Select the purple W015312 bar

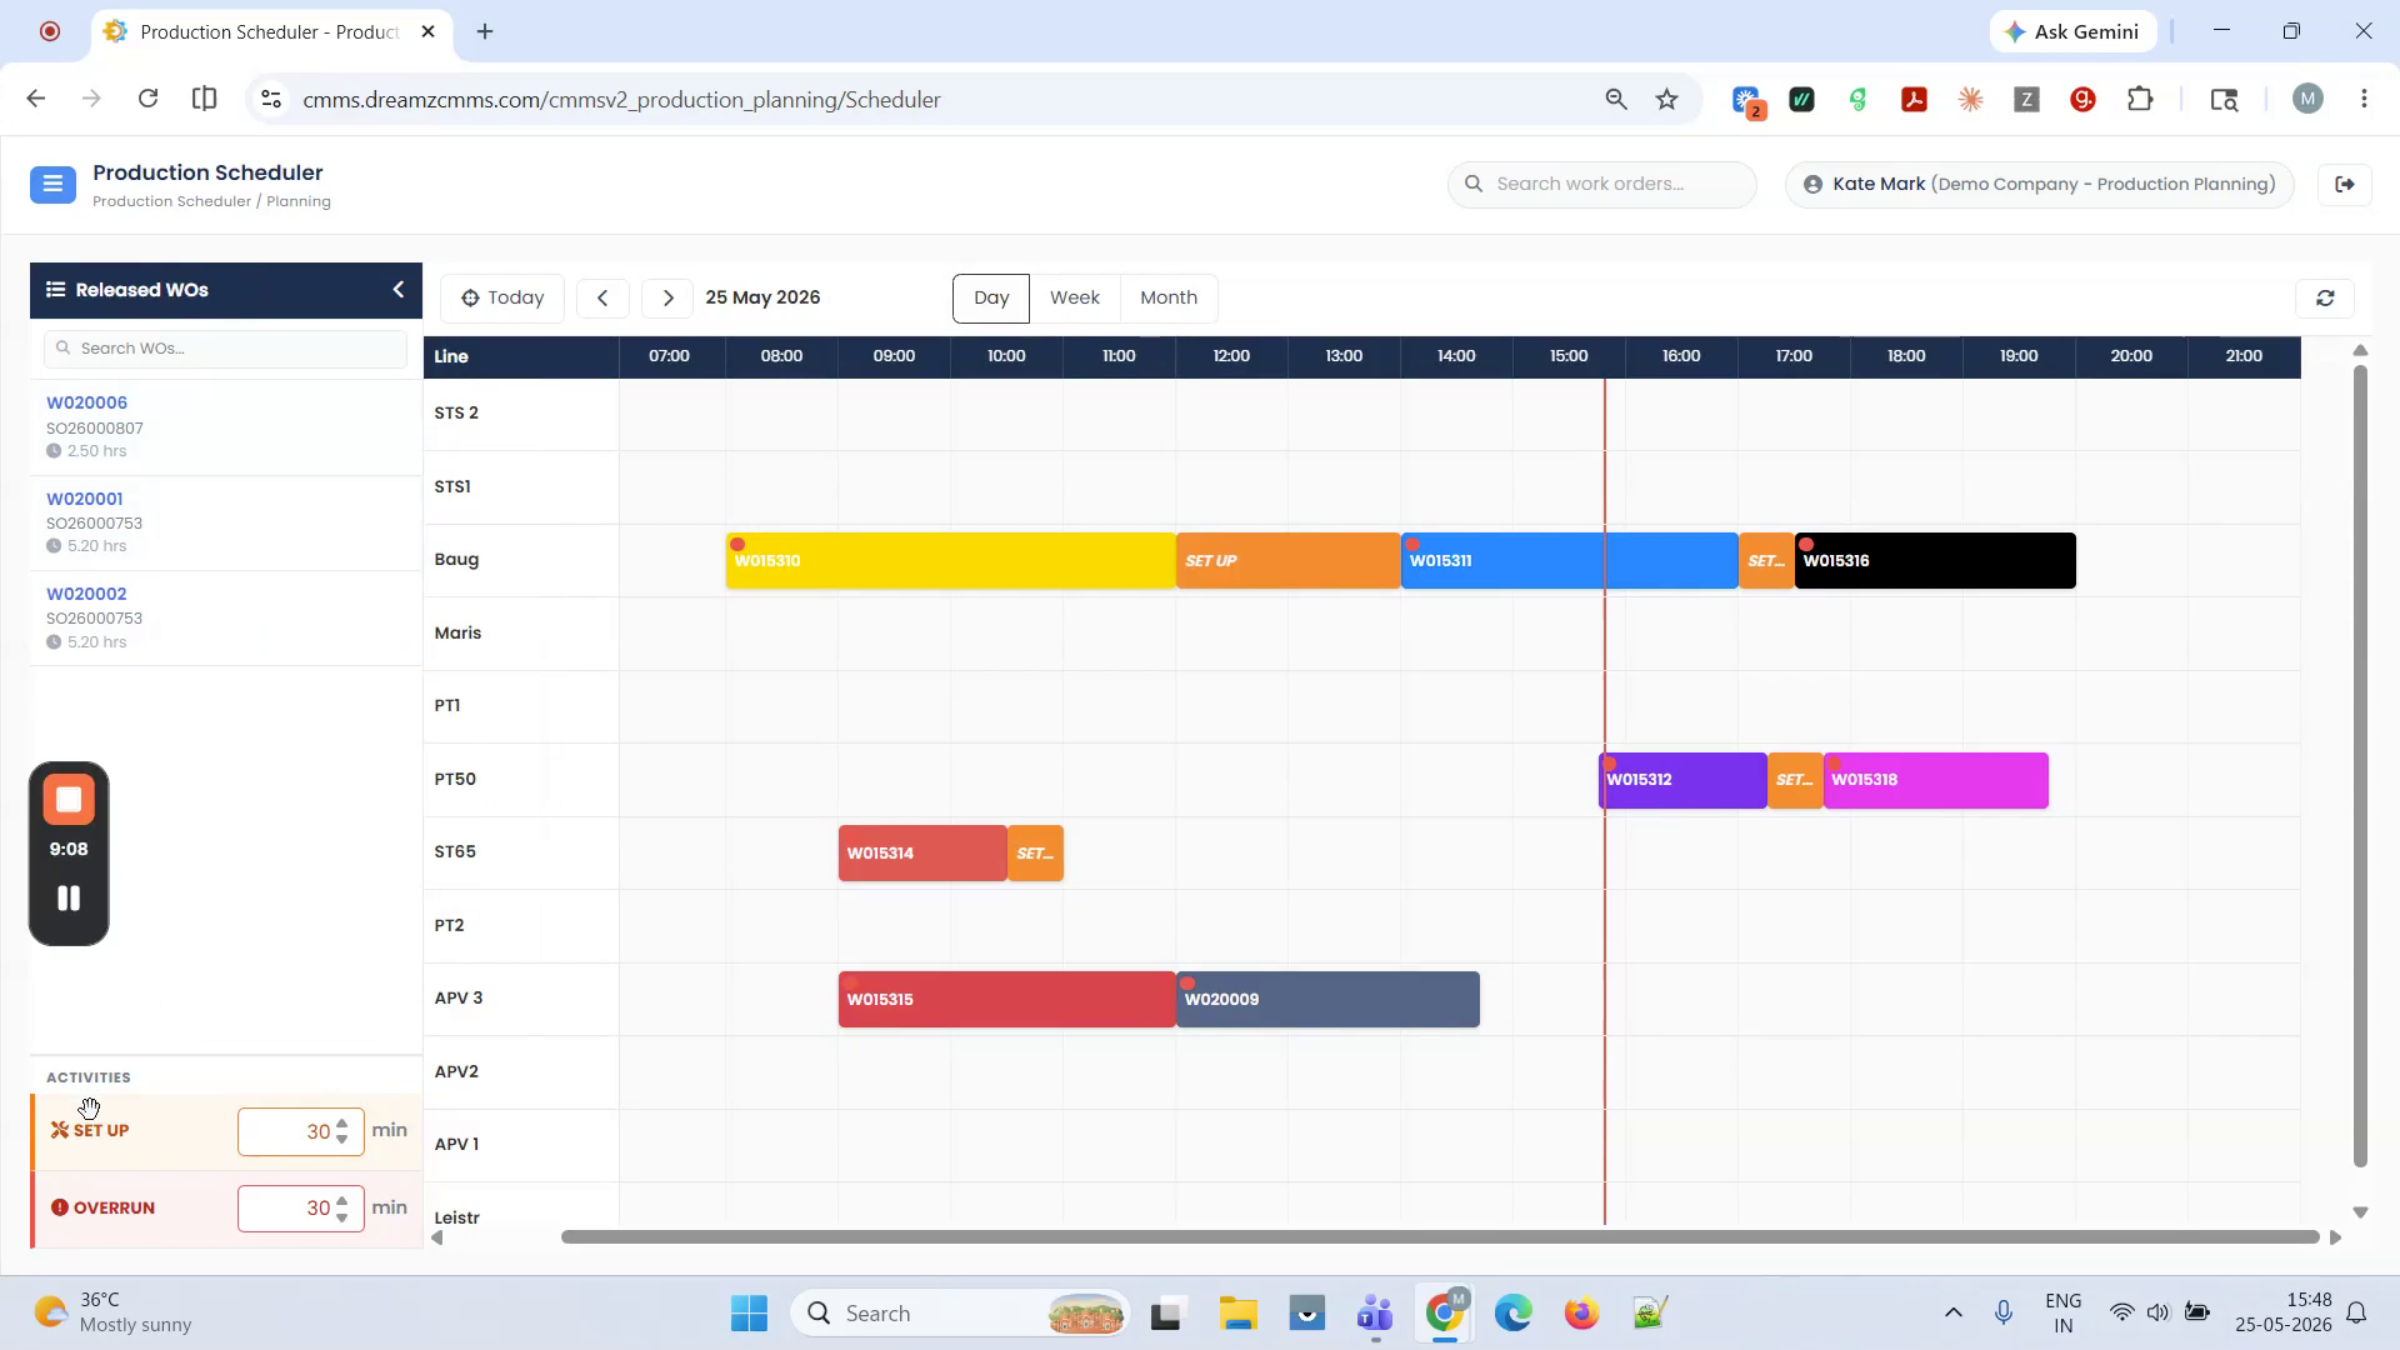click(x=1683, y=780)
